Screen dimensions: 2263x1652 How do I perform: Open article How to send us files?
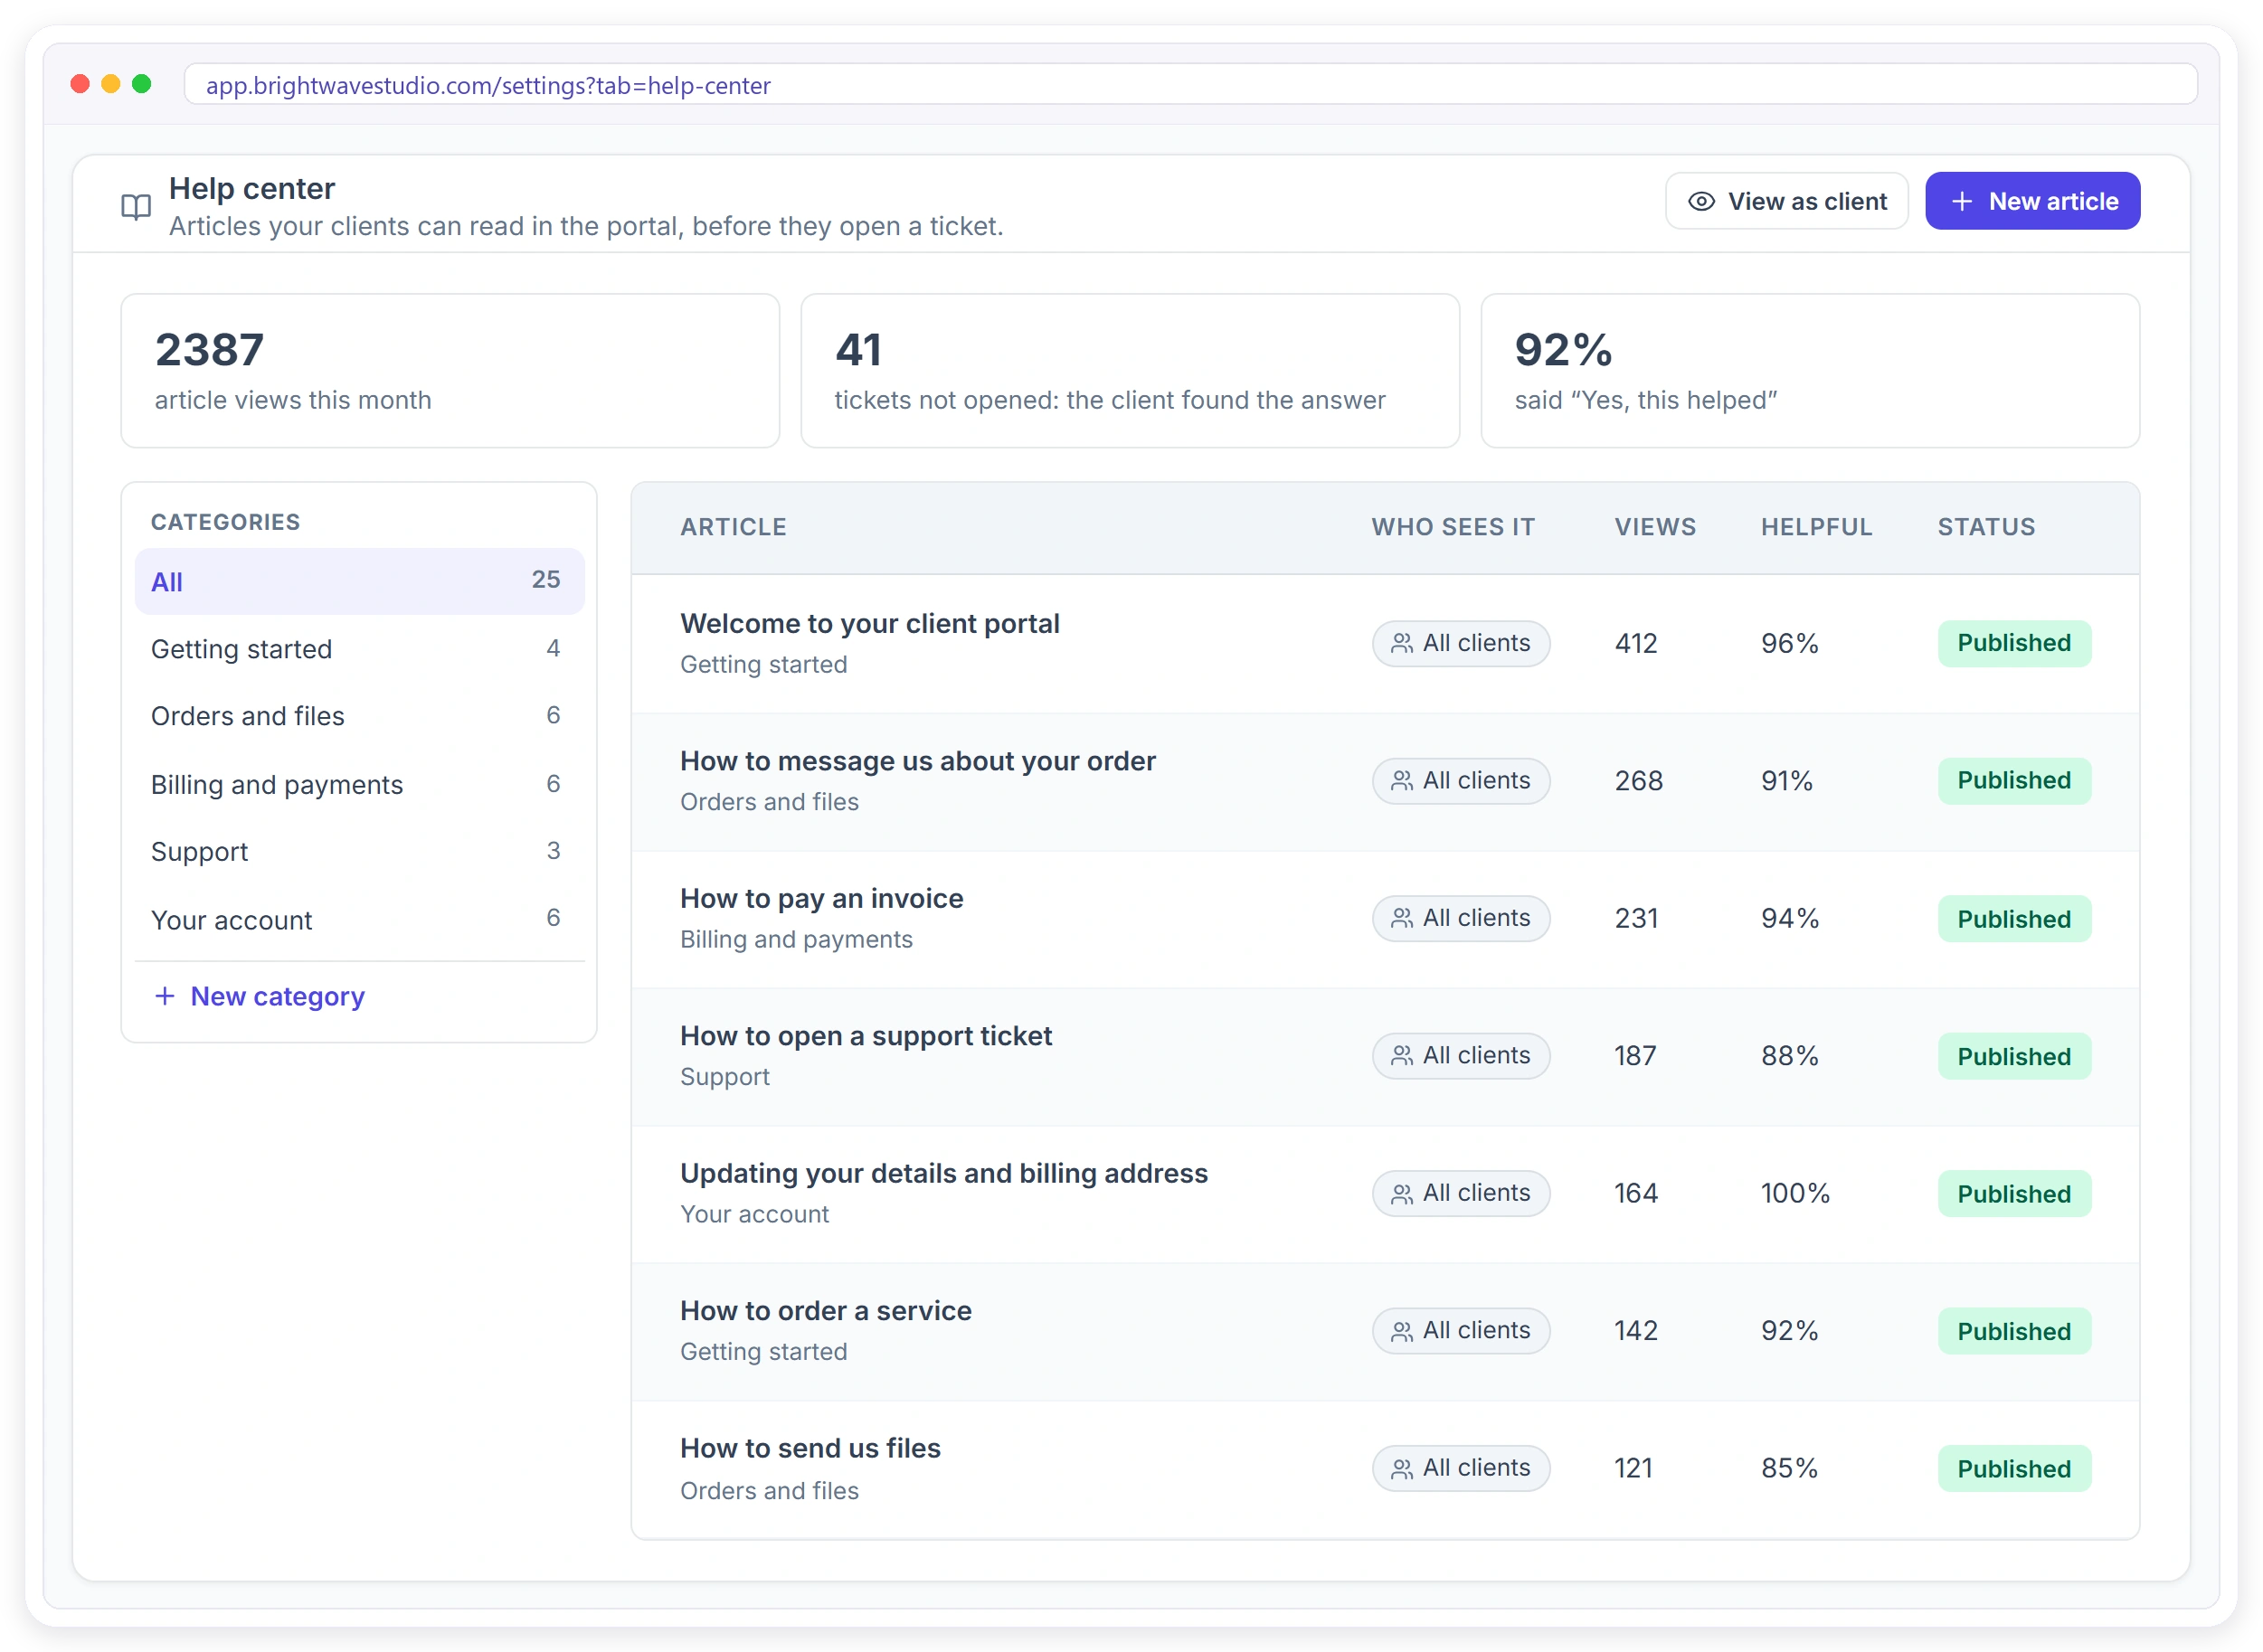point(810,1448)
